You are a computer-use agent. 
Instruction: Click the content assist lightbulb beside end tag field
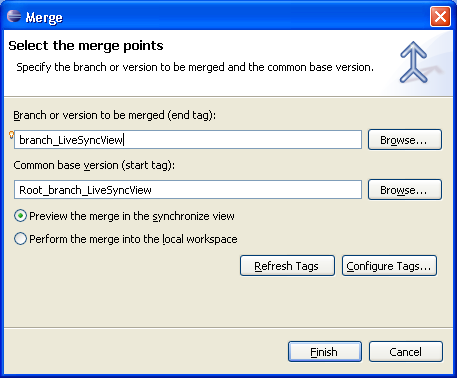click(11, 135)
